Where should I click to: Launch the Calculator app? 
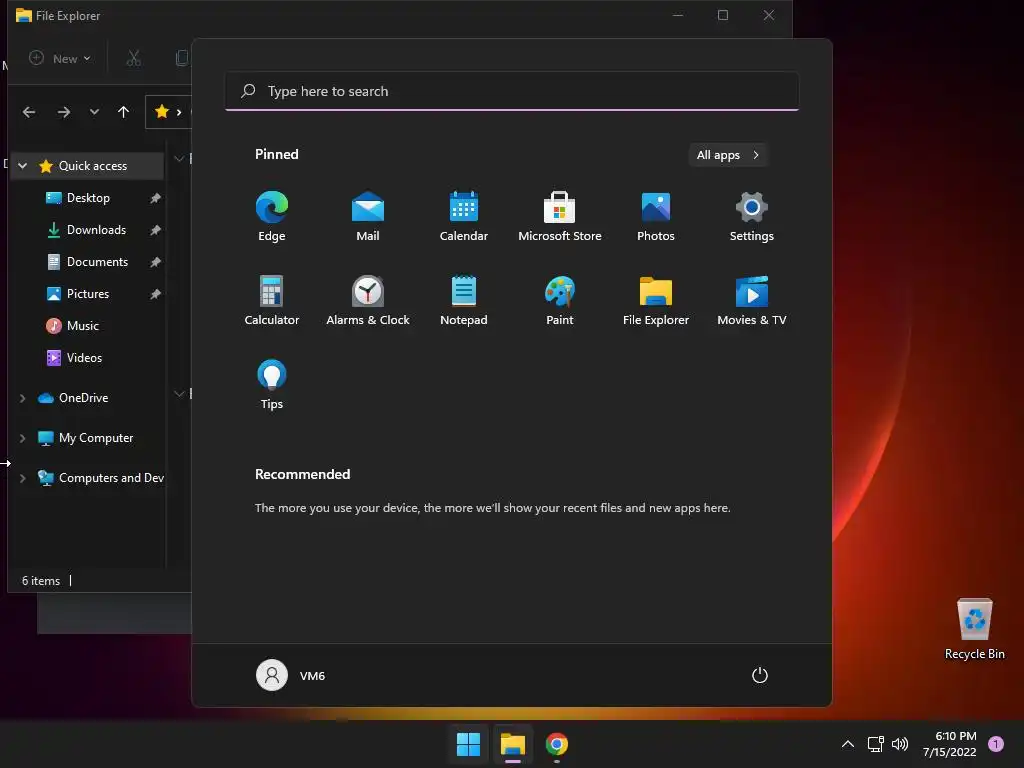pos(272,300)
